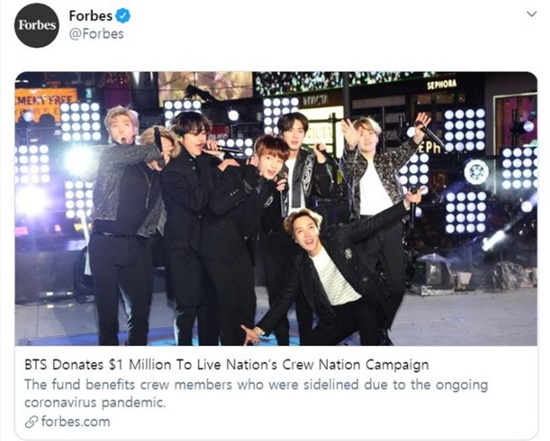Click the word 'BTS' in the headline
The width and height of the screenshot is (550, 441).
[x=36, y=365]
